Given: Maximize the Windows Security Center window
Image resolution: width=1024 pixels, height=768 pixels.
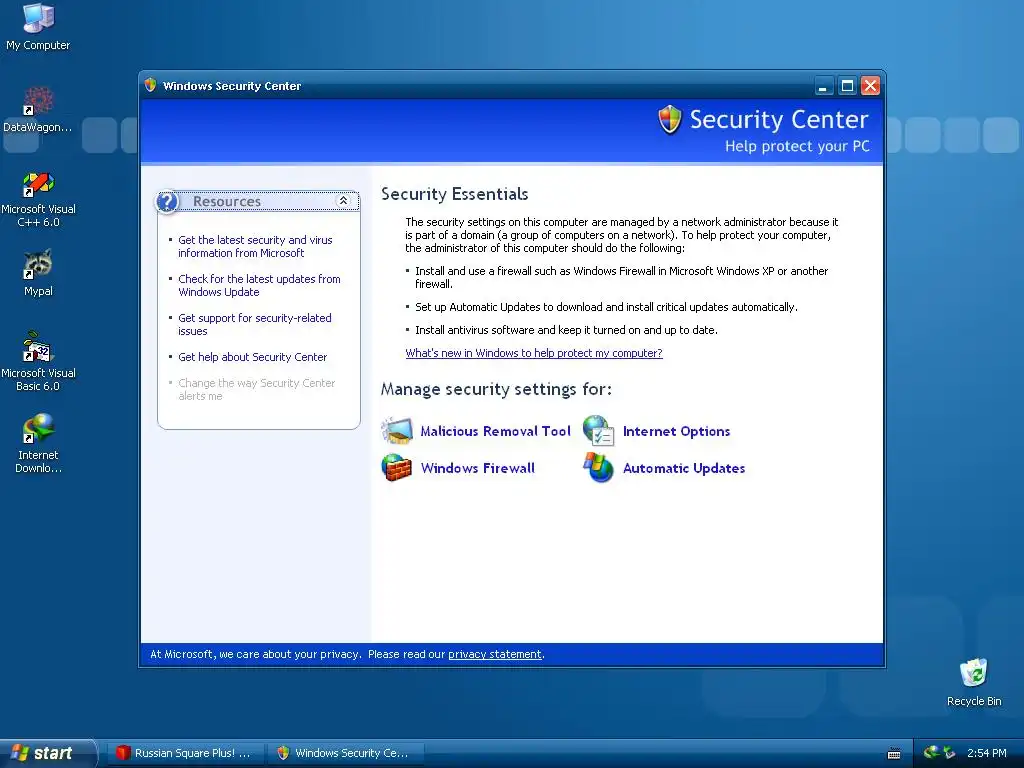Looking at the screenshot, I should tap(847, 86).
